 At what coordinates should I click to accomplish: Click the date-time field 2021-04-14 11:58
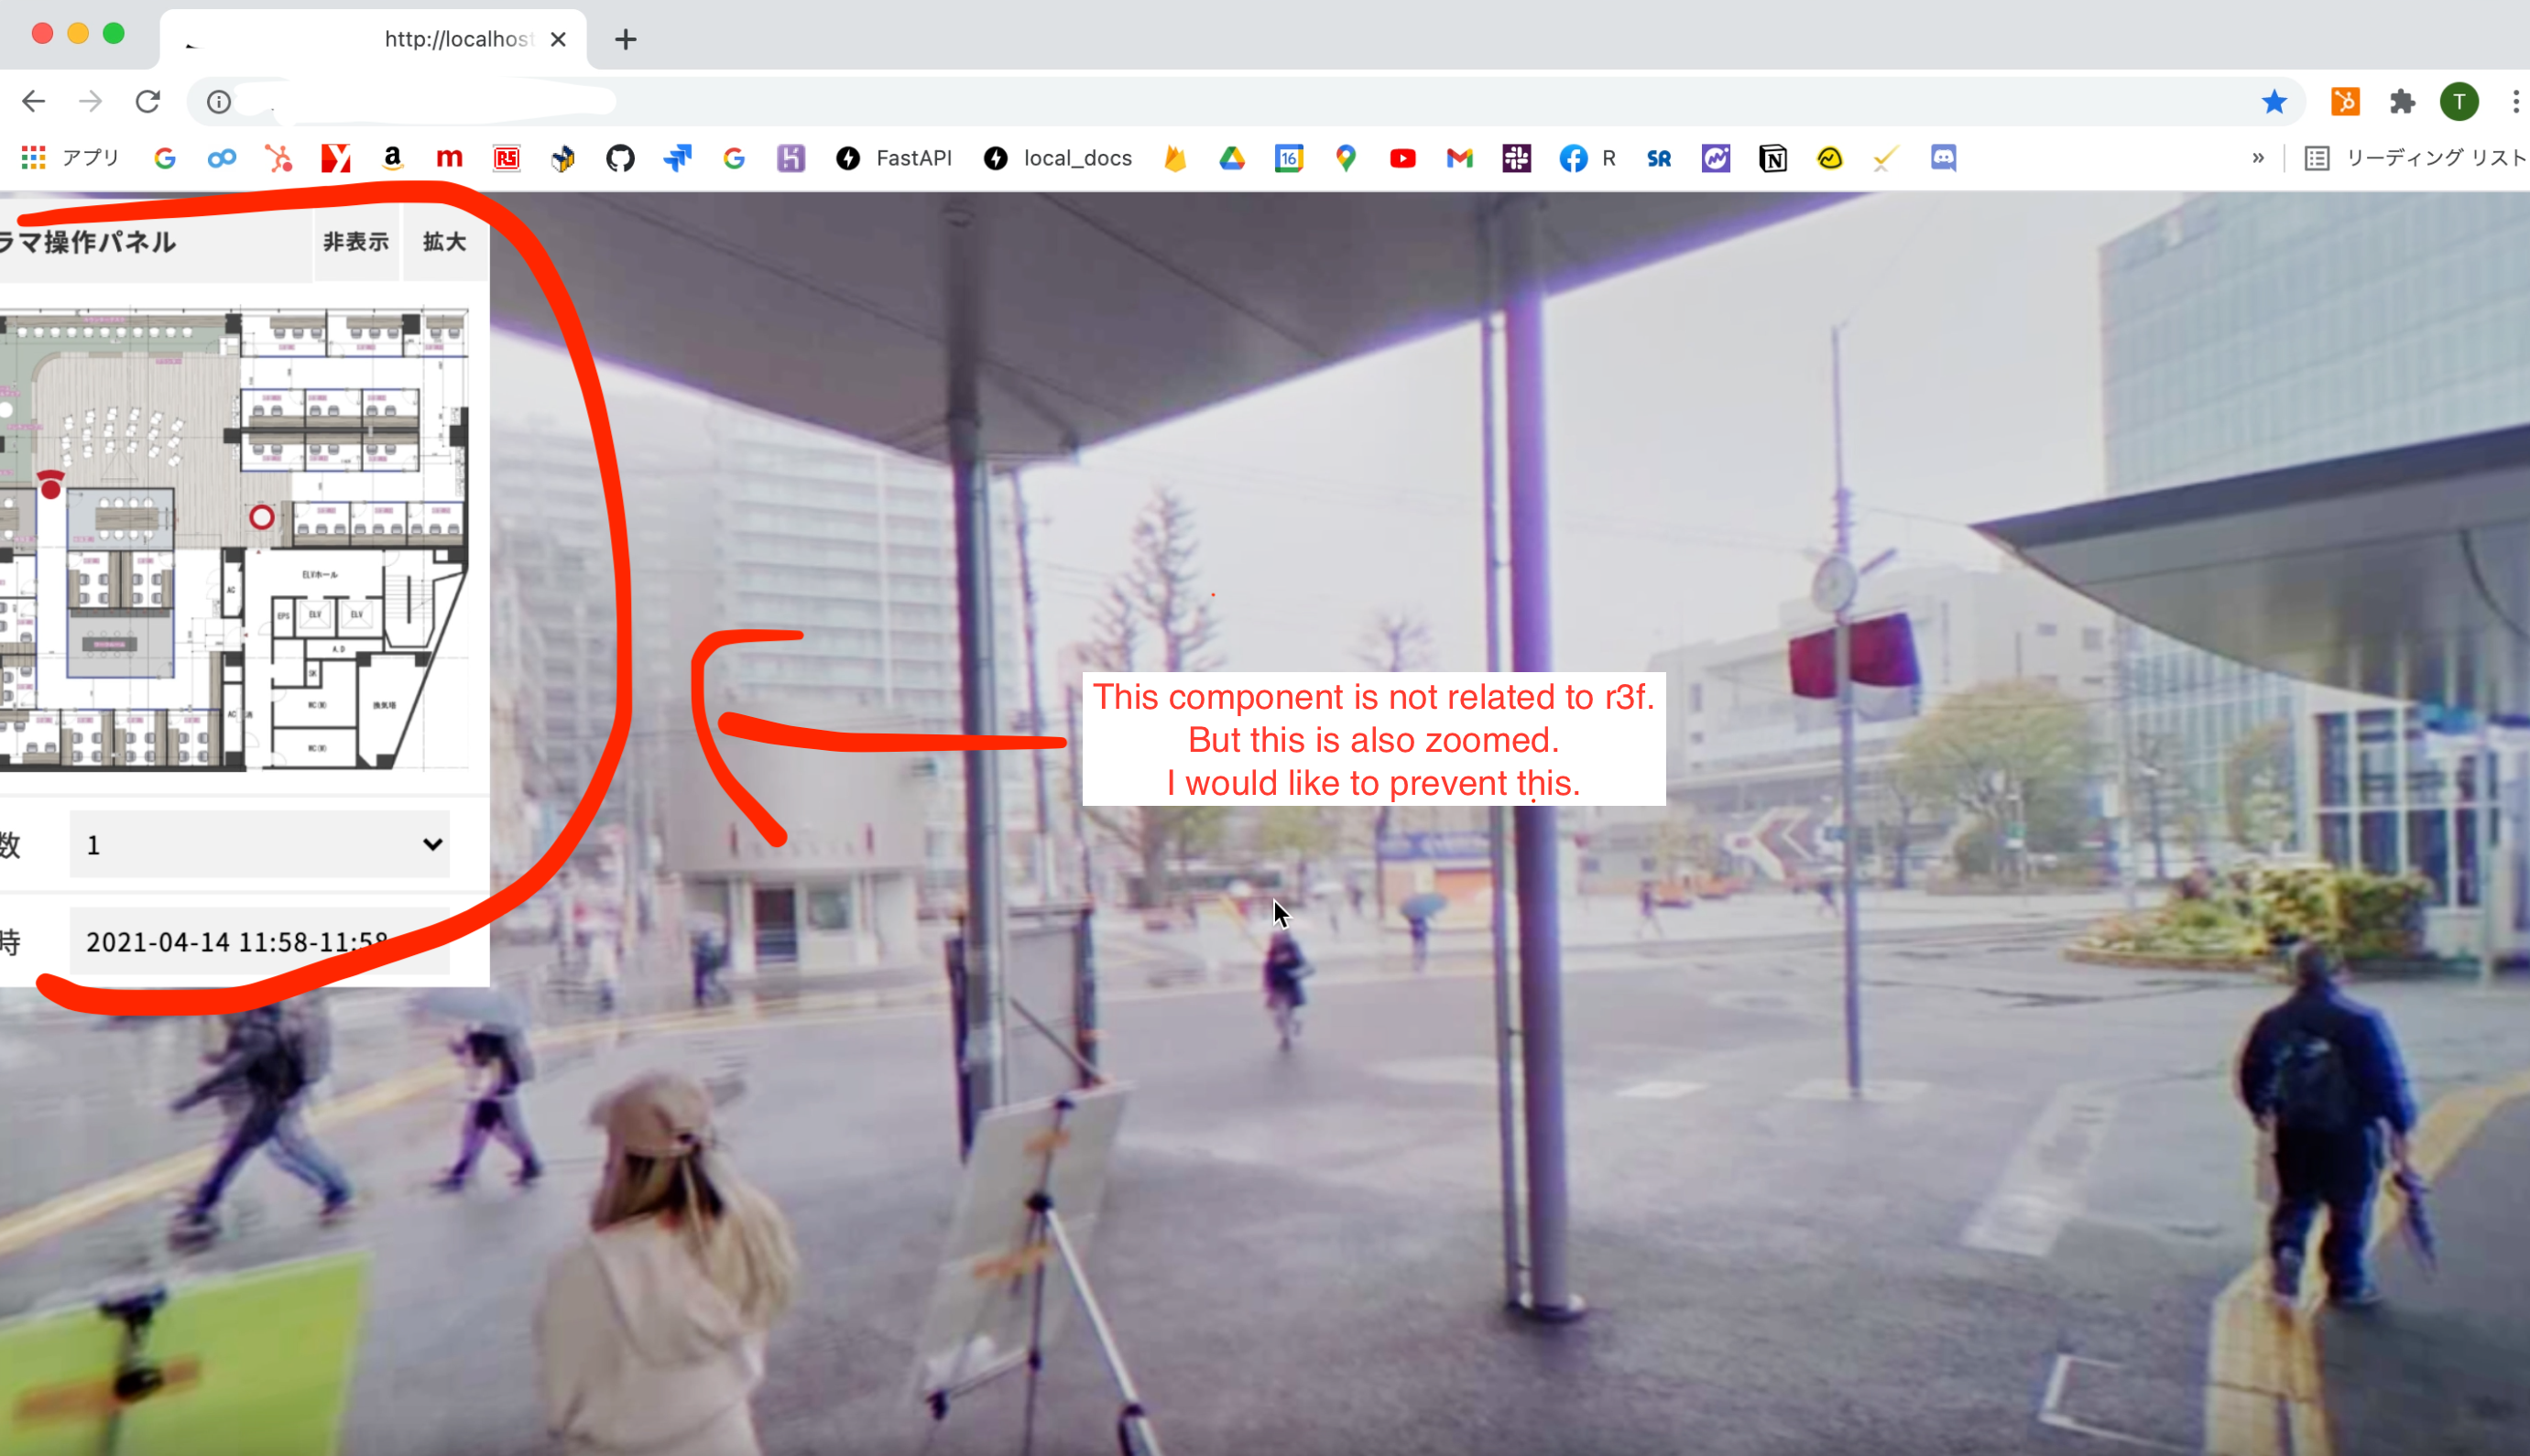(x=259, y=941)
